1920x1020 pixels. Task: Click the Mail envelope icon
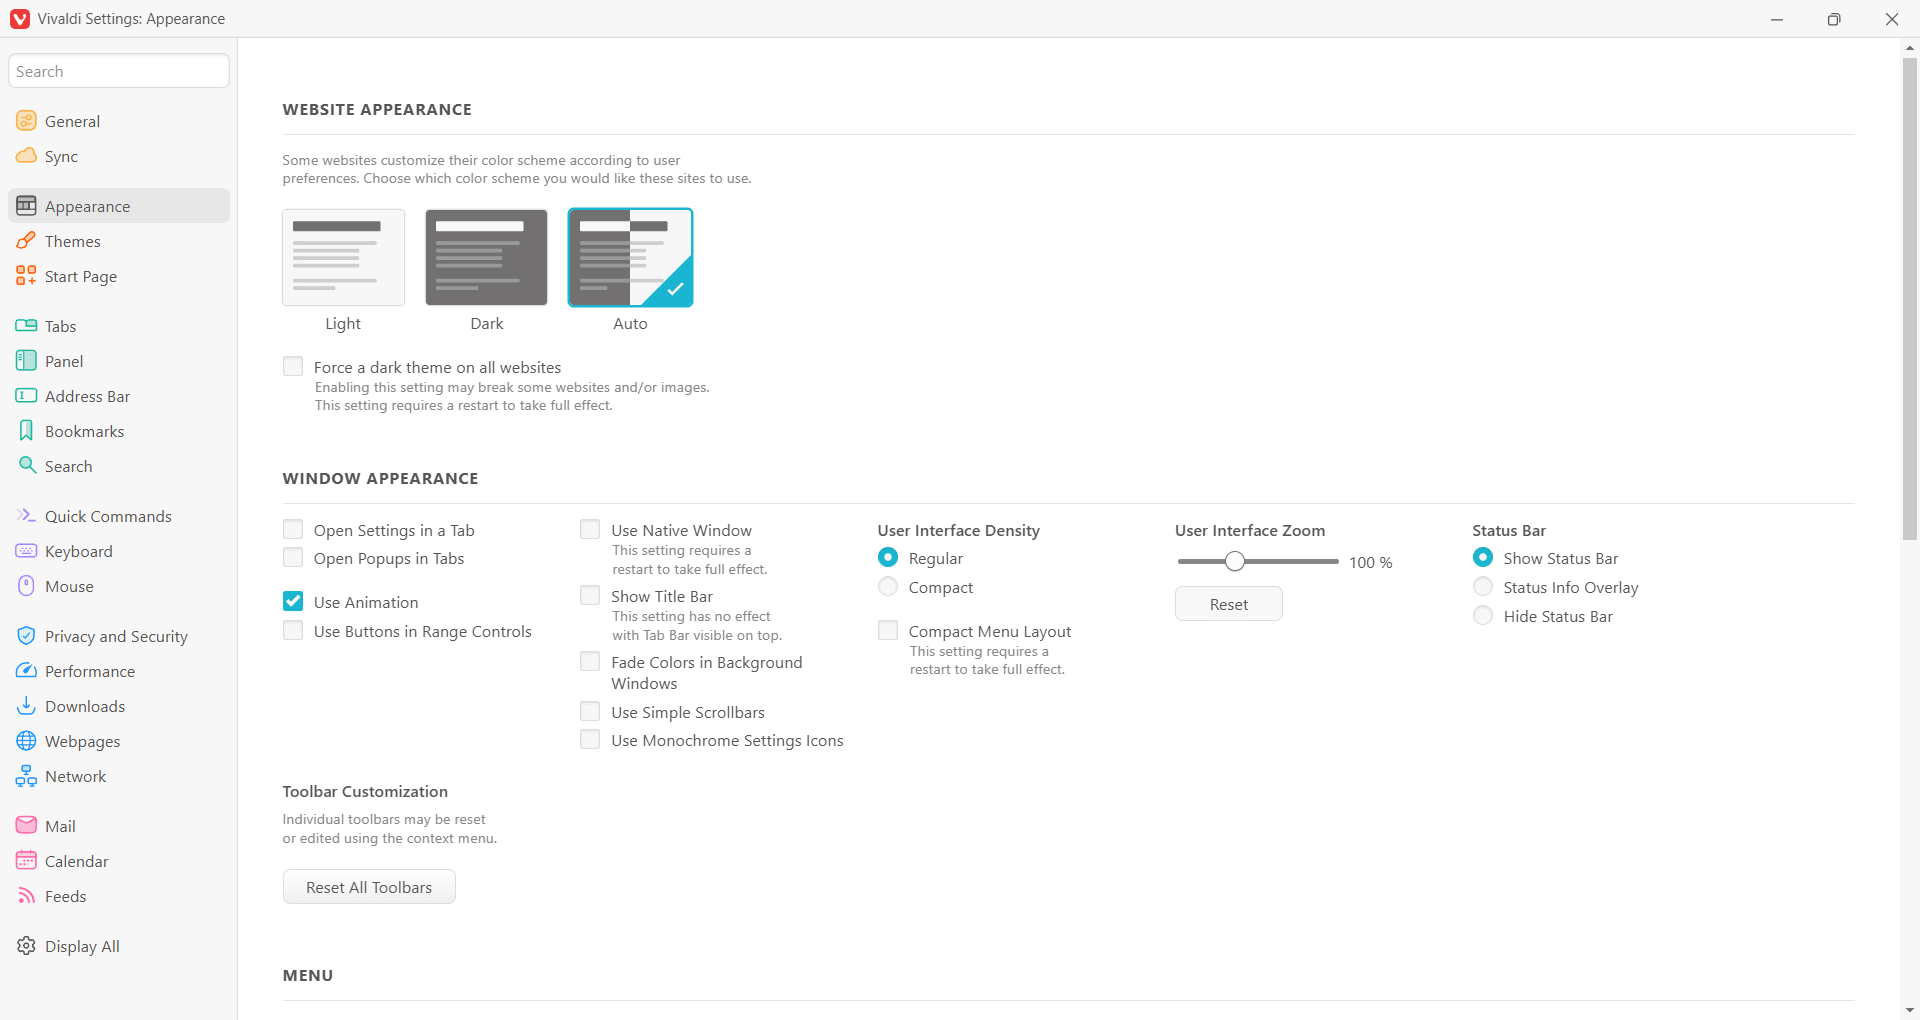26,826
